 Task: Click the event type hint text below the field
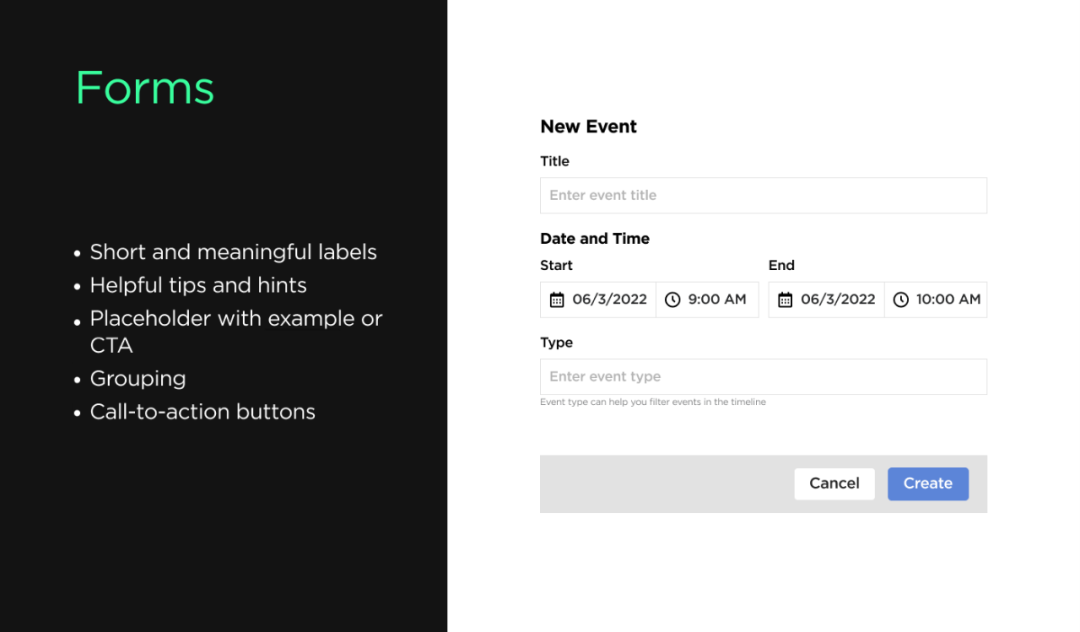(x=653, y=402)
